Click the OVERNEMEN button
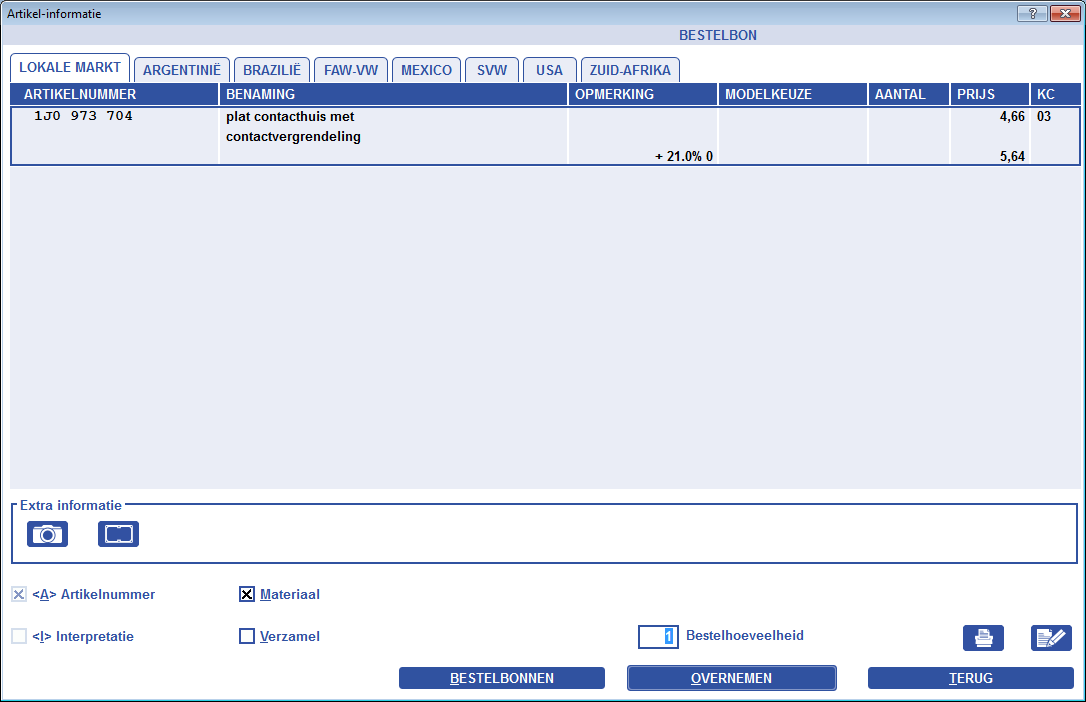1086x702 pixels. coord(731,678)
